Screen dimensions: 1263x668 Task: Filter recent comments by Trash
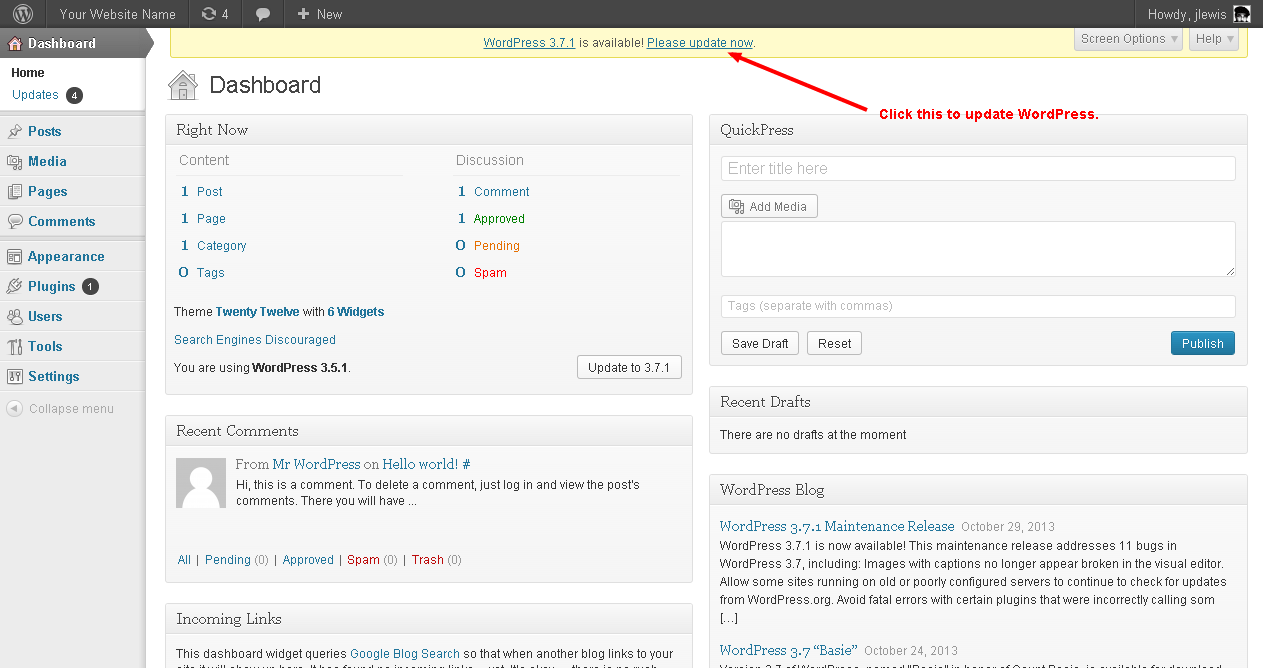[427, 560]
